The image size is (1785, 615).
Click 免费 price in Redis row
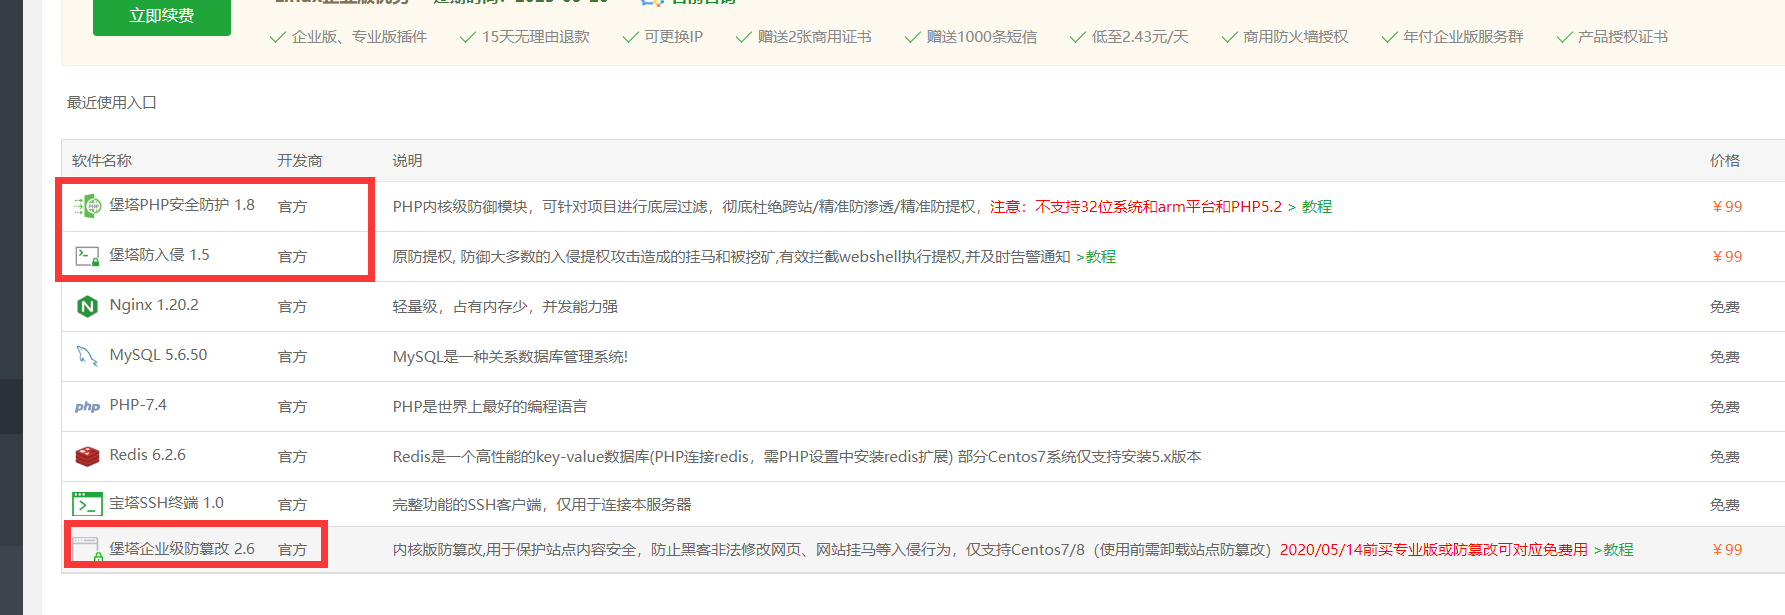tap(1725, 457)
